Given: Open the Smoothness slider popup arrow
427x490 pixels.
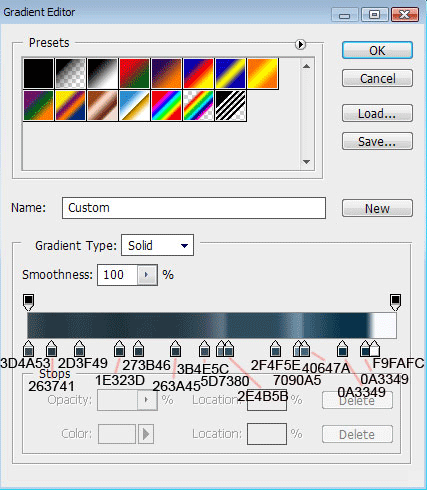Looking at the screenshot, I should 147,275.
